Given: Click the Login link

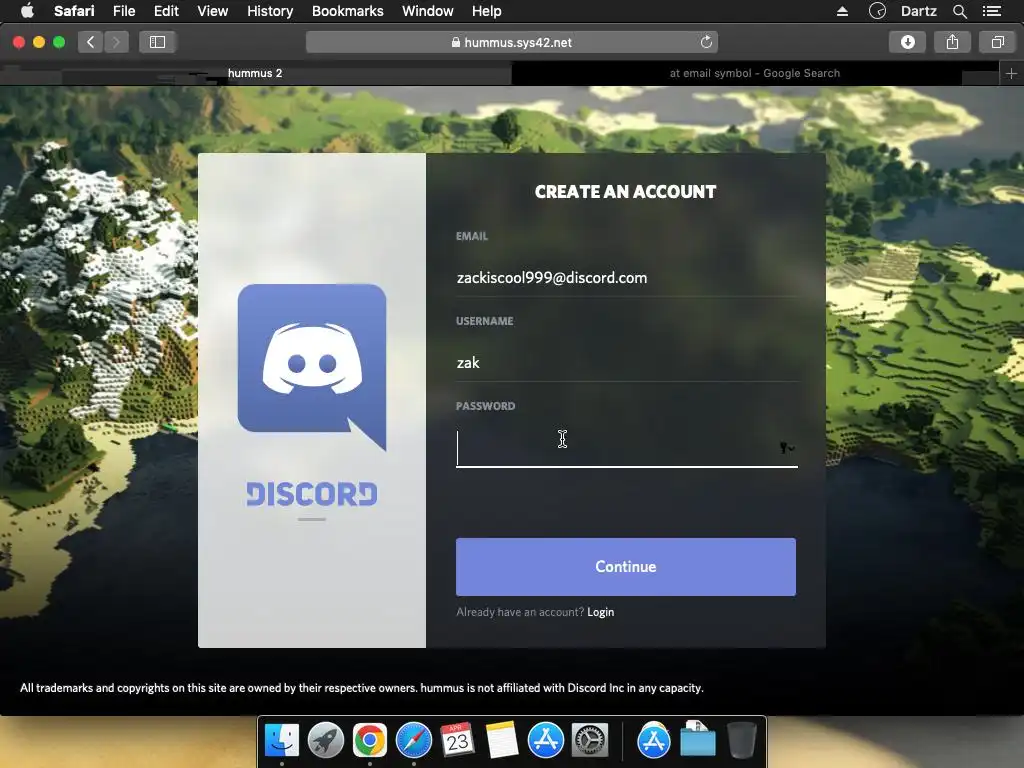Looking at the screenshot, I should (x=600, y=612).
